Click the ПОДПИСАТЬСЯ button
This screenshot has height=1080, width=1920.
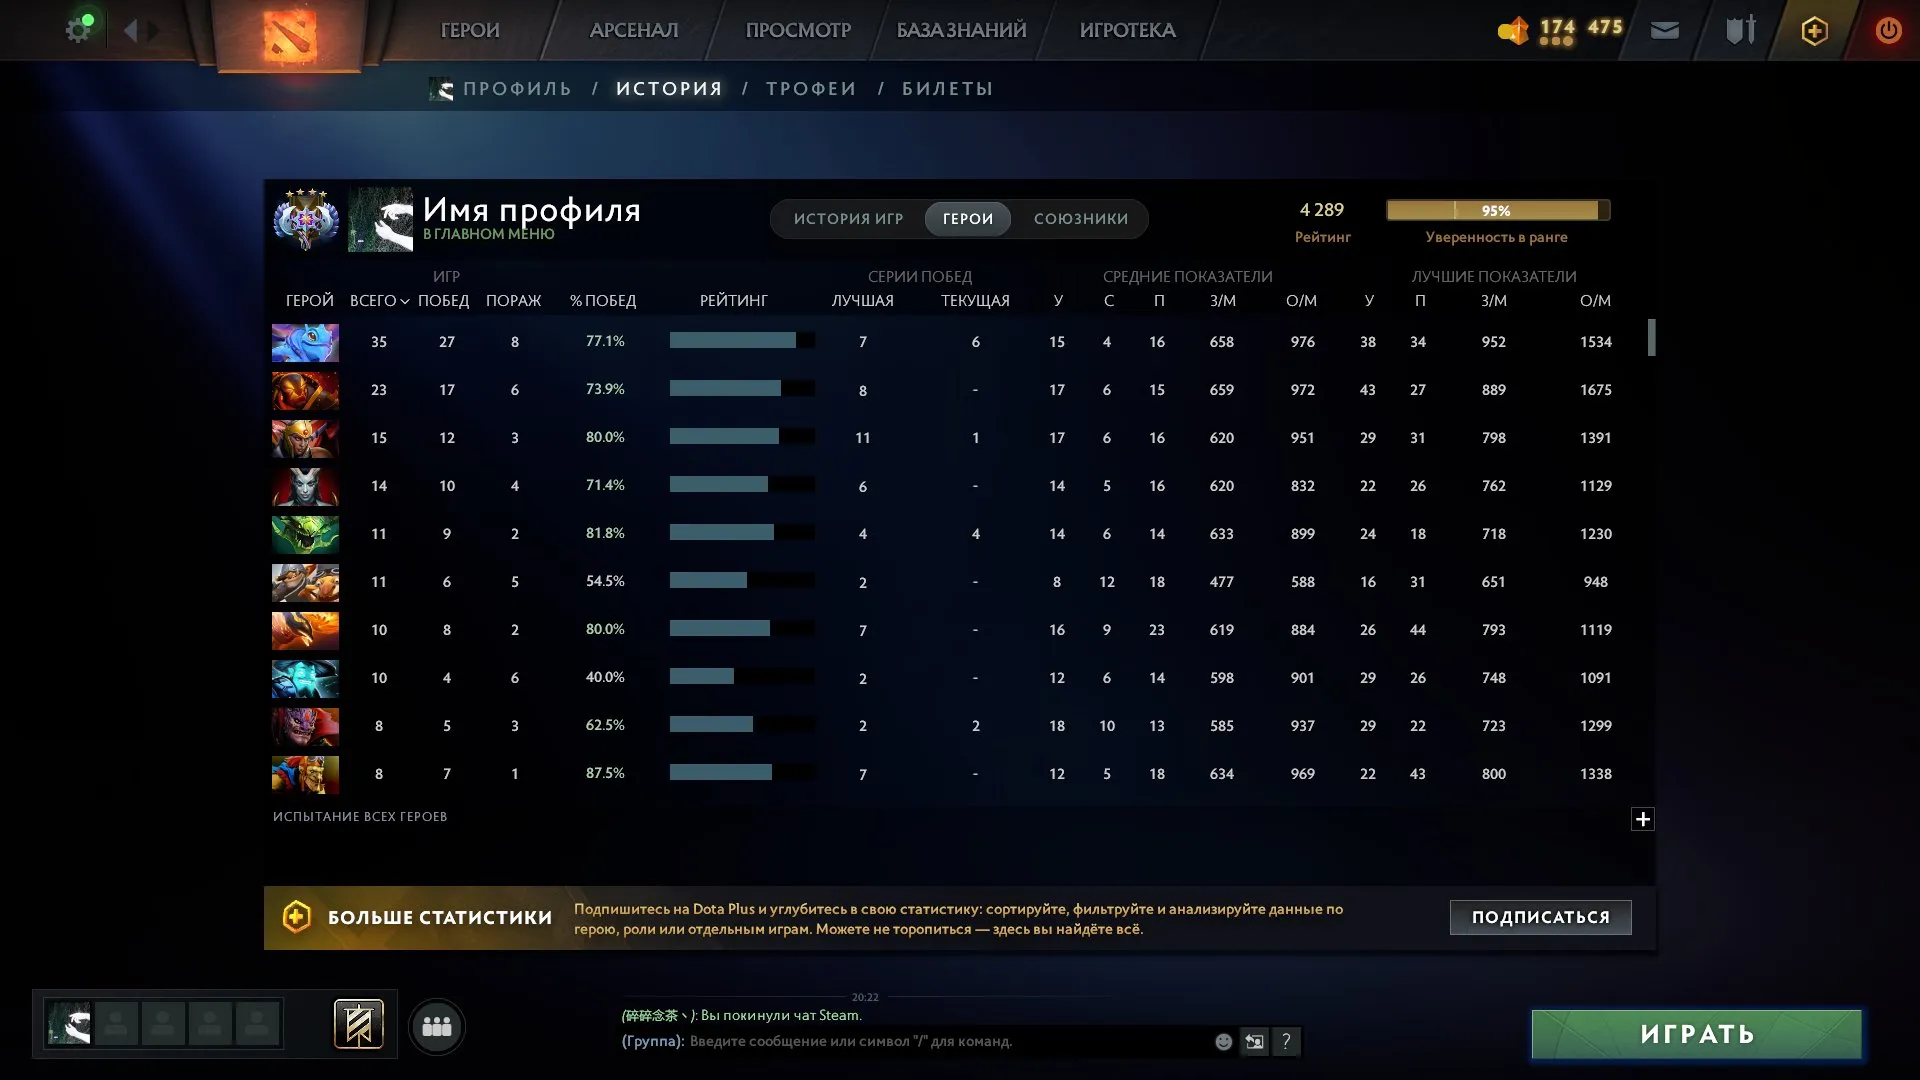[1540, 917]
